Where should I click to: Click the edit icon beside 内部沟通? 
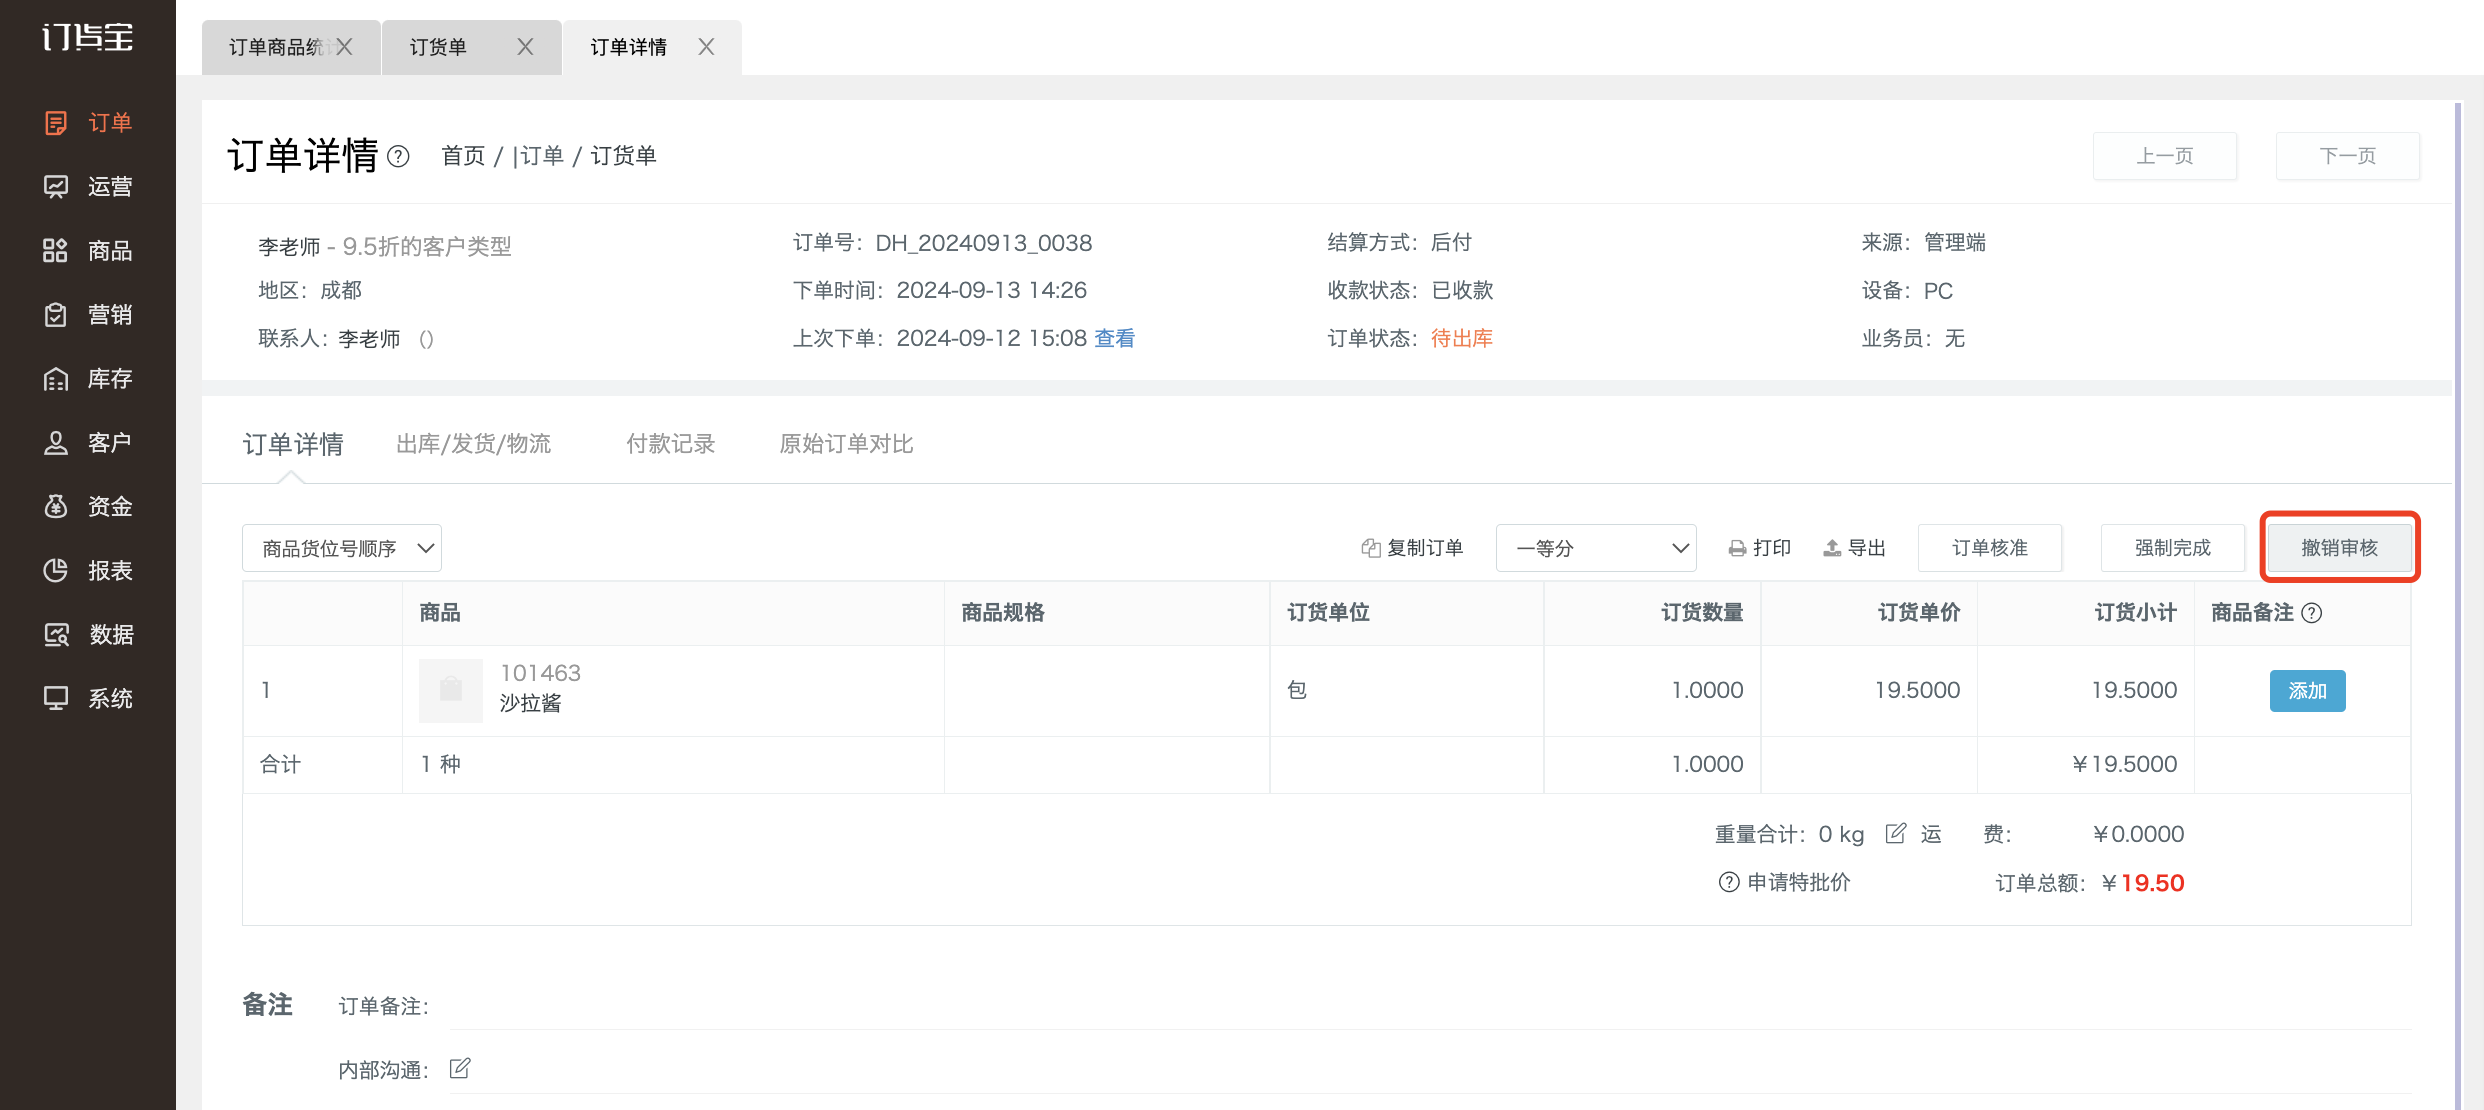tap(460, 1068)
